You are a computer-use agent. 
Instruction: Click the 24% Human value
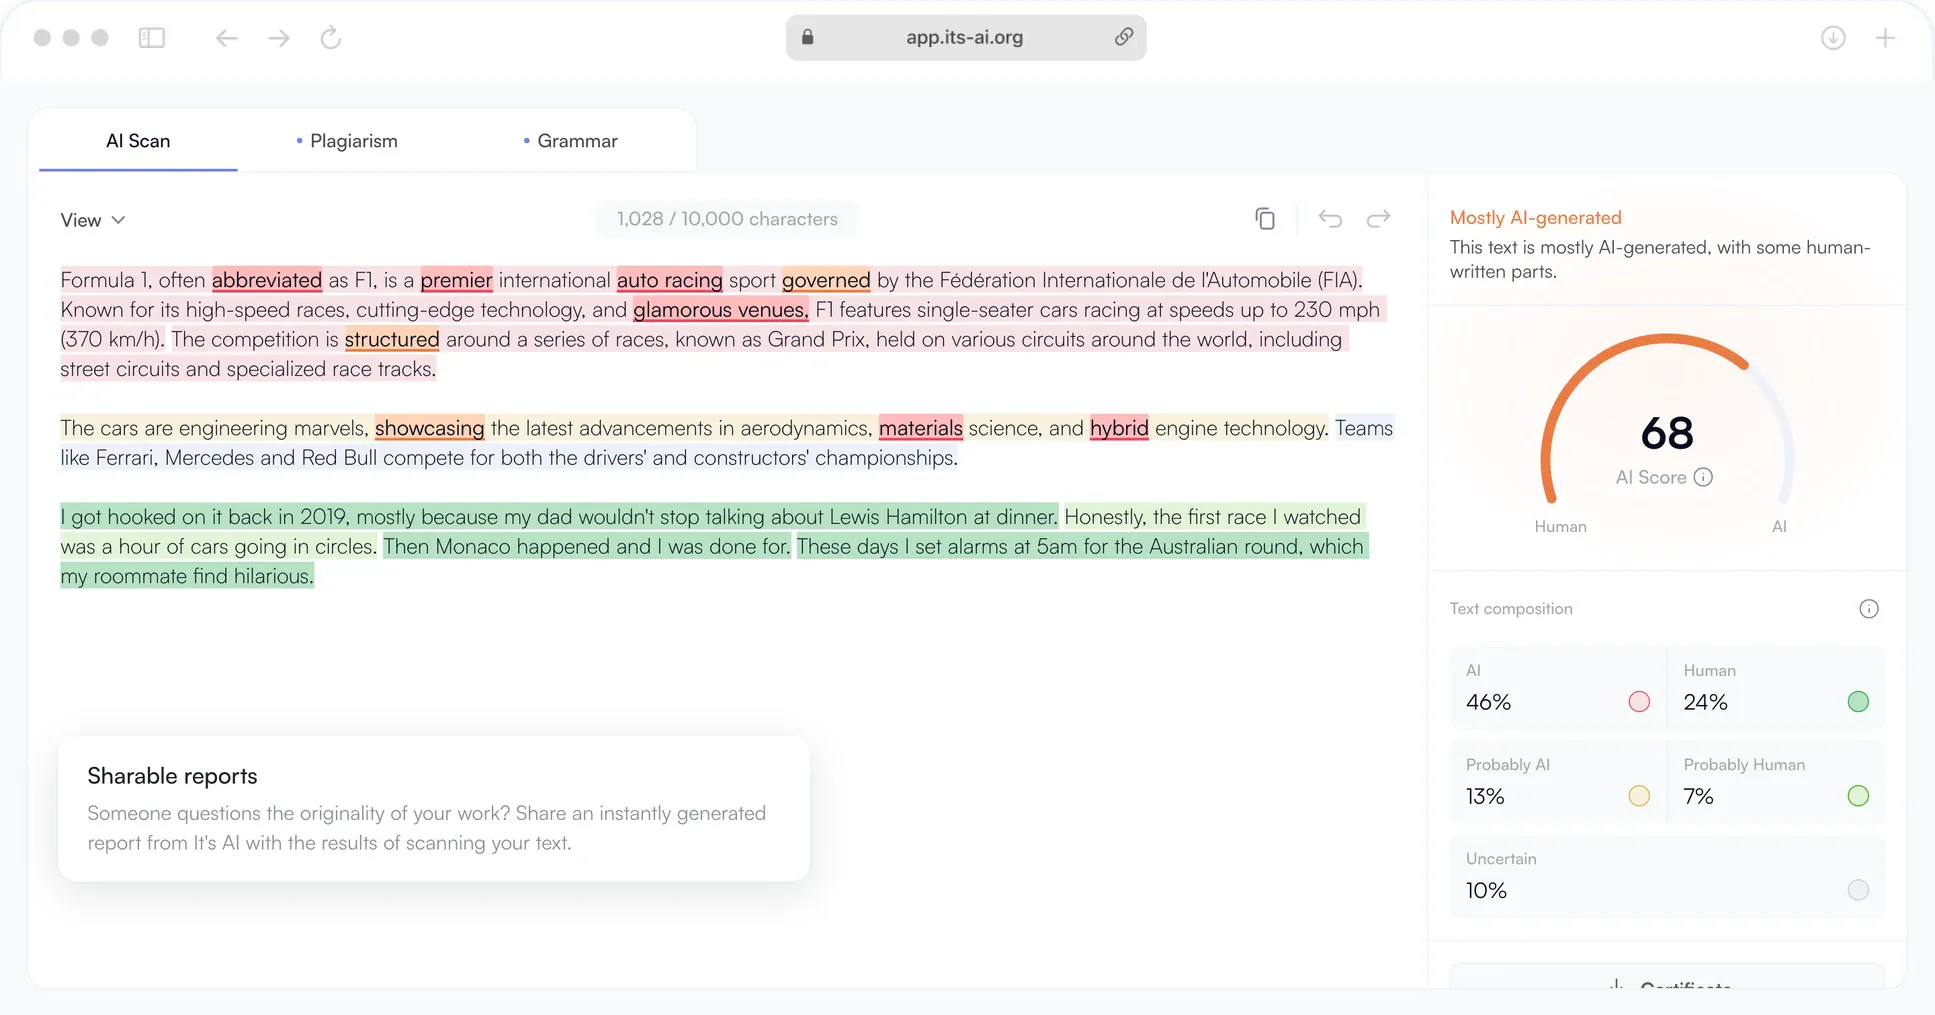point(1705,702)
